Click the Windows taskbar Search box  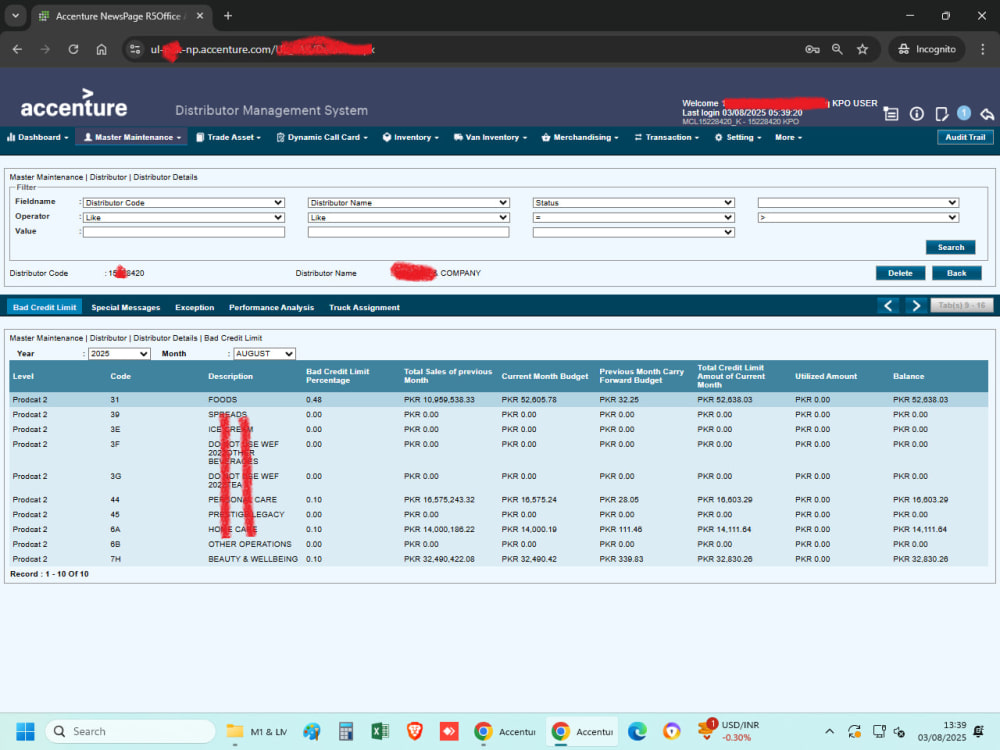pyautogui.click(x=130, y=732)
